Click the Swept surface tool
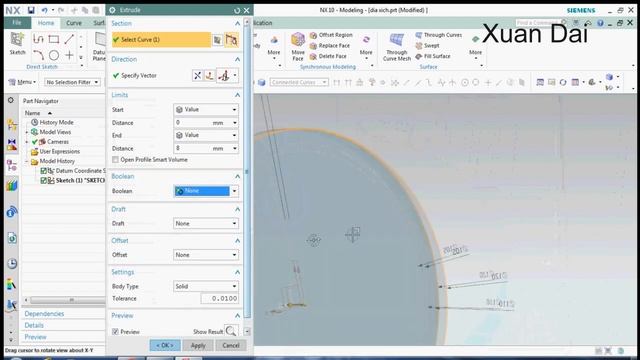Image resolution: width=640 pixels, height=360 pixels. [x=427, y=46]
